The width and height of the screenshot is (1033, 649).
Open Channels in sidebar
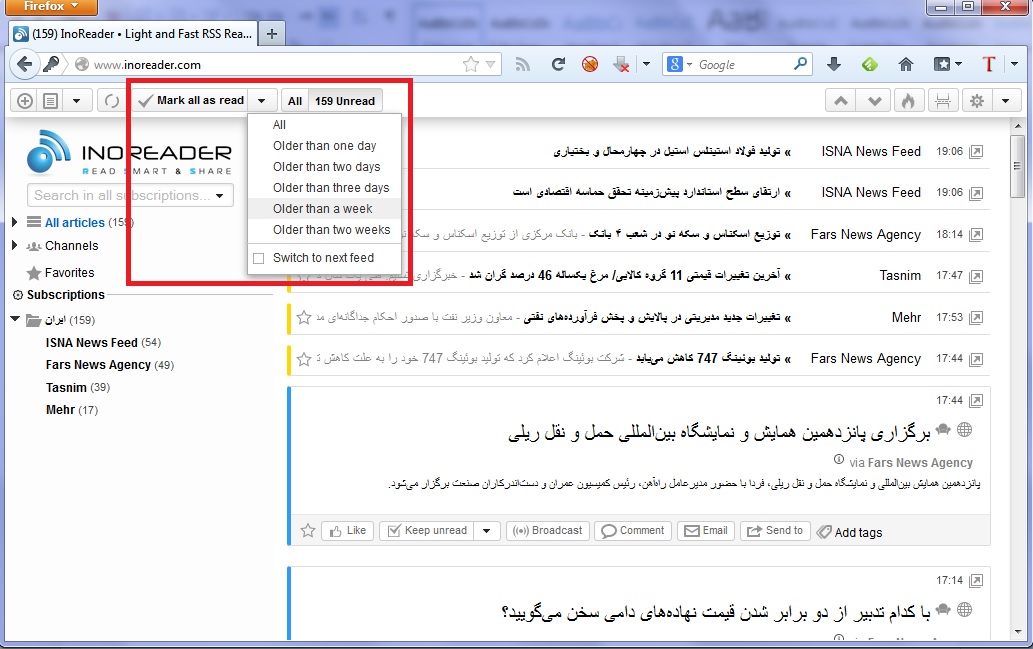(71, 246)
